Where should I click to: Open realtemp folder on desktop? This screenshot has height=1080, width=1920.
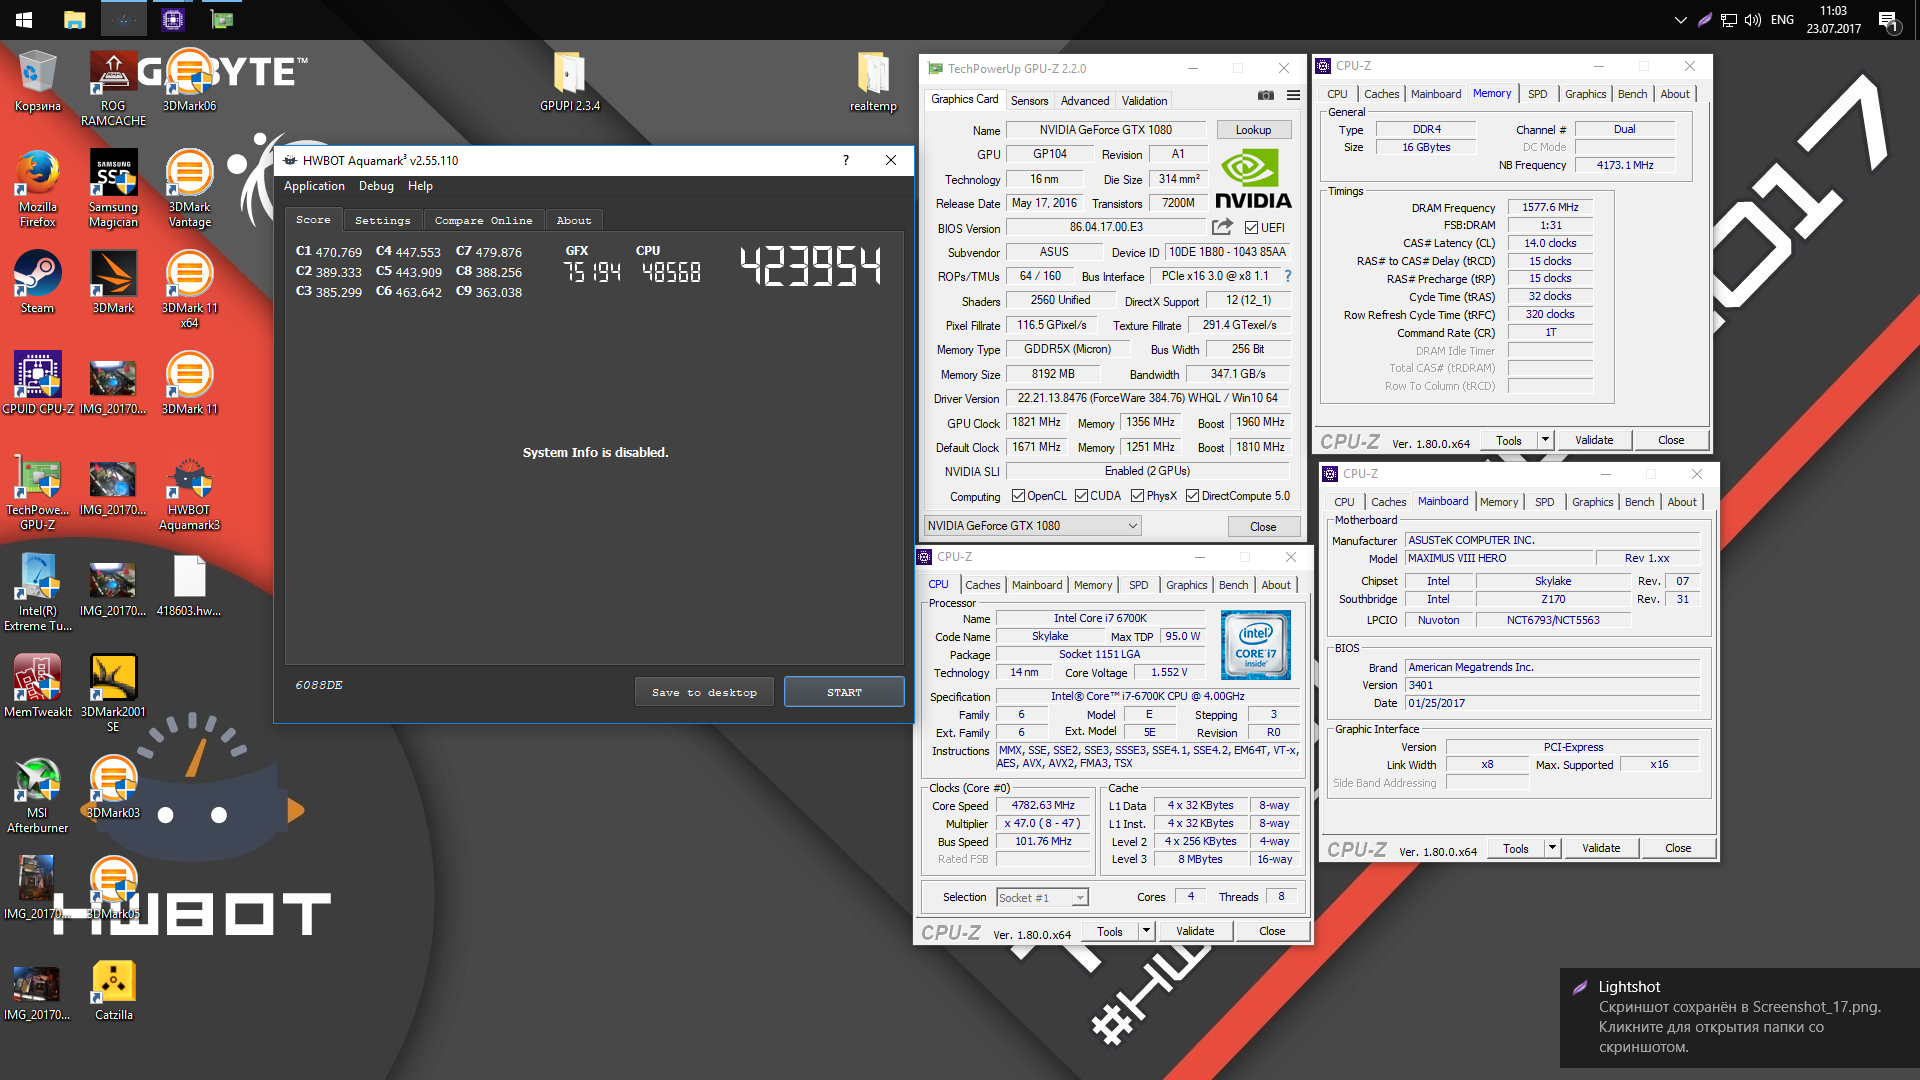(873, 81)
